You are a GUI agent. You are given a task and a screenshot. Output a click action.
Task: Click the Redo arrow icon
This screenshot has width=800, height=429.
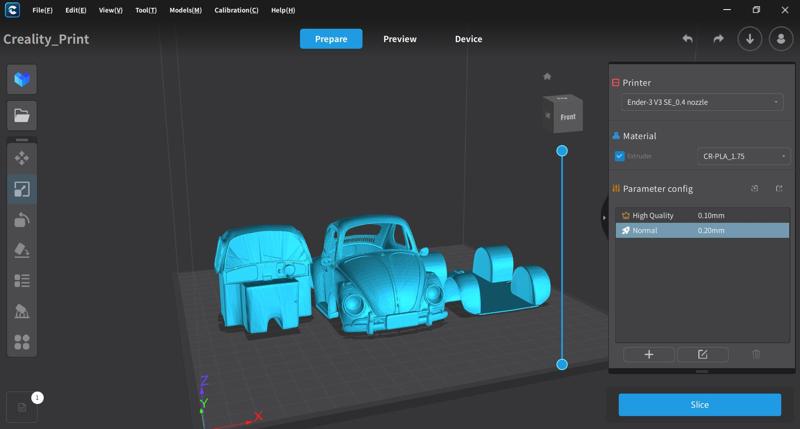pyautogui.click(x=718, y=39)
